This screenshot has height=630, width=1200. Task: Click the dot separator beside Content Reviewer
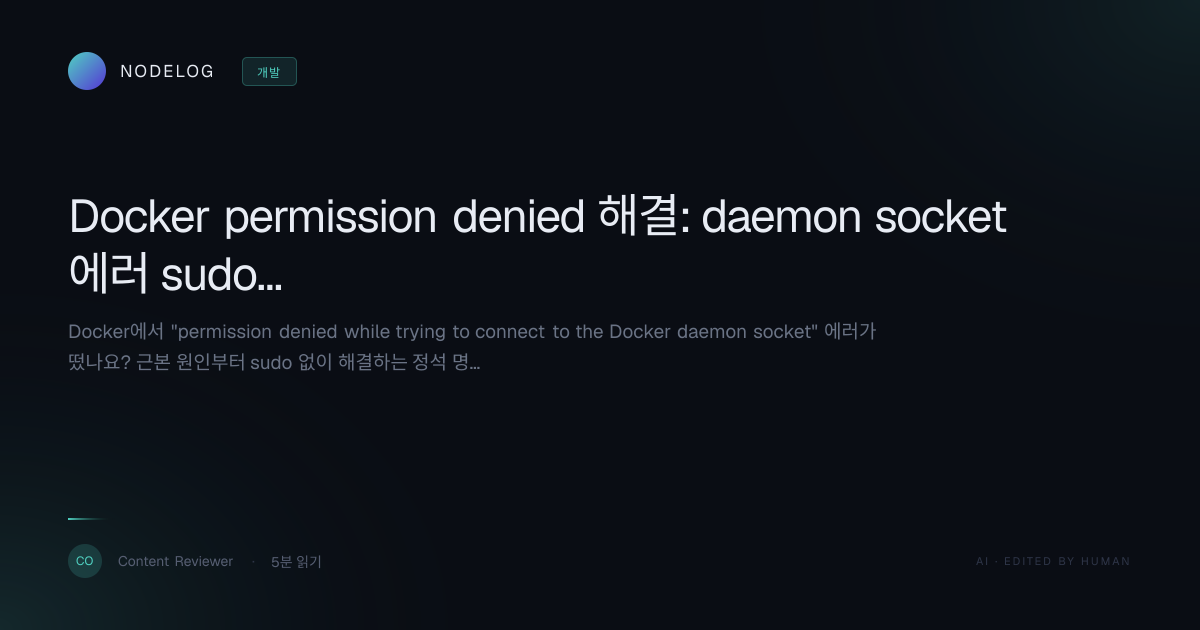(x=253, y=562)
